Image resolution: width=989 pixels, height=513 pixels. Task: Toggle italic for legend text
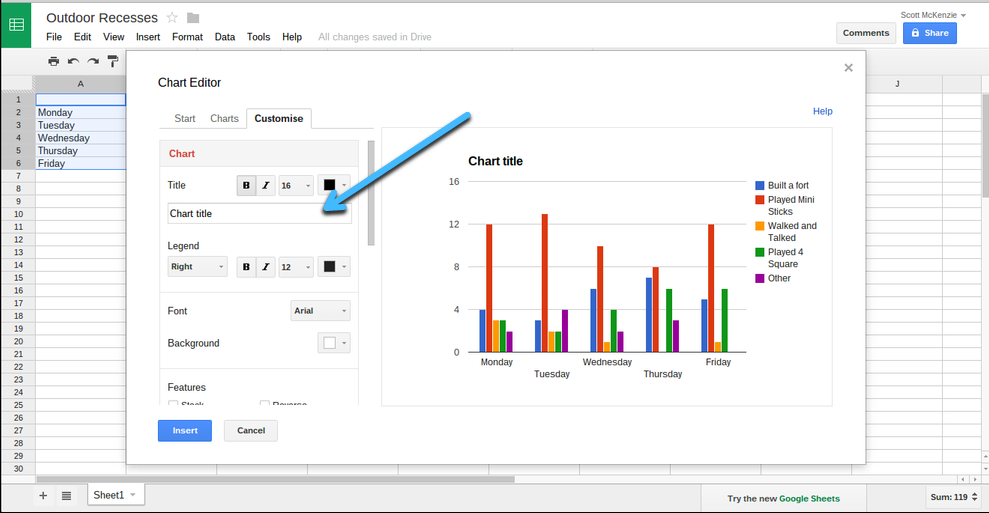[266, 267]
